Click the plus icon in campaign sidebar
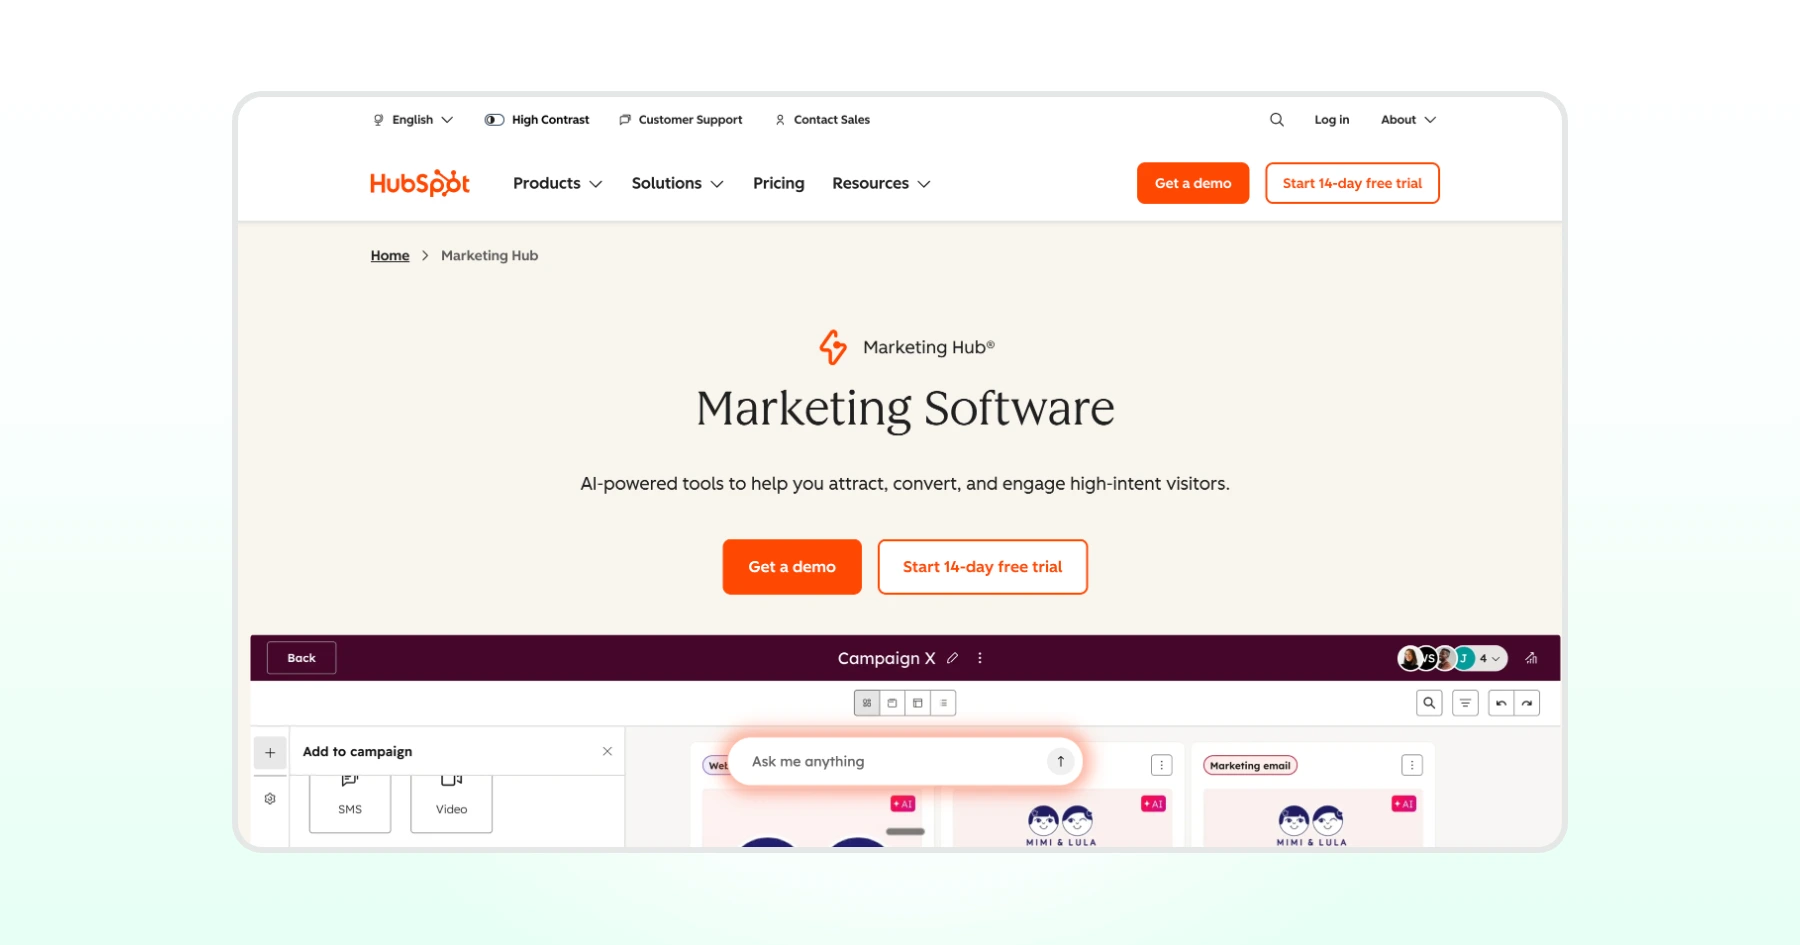 (x=270, y=753)
